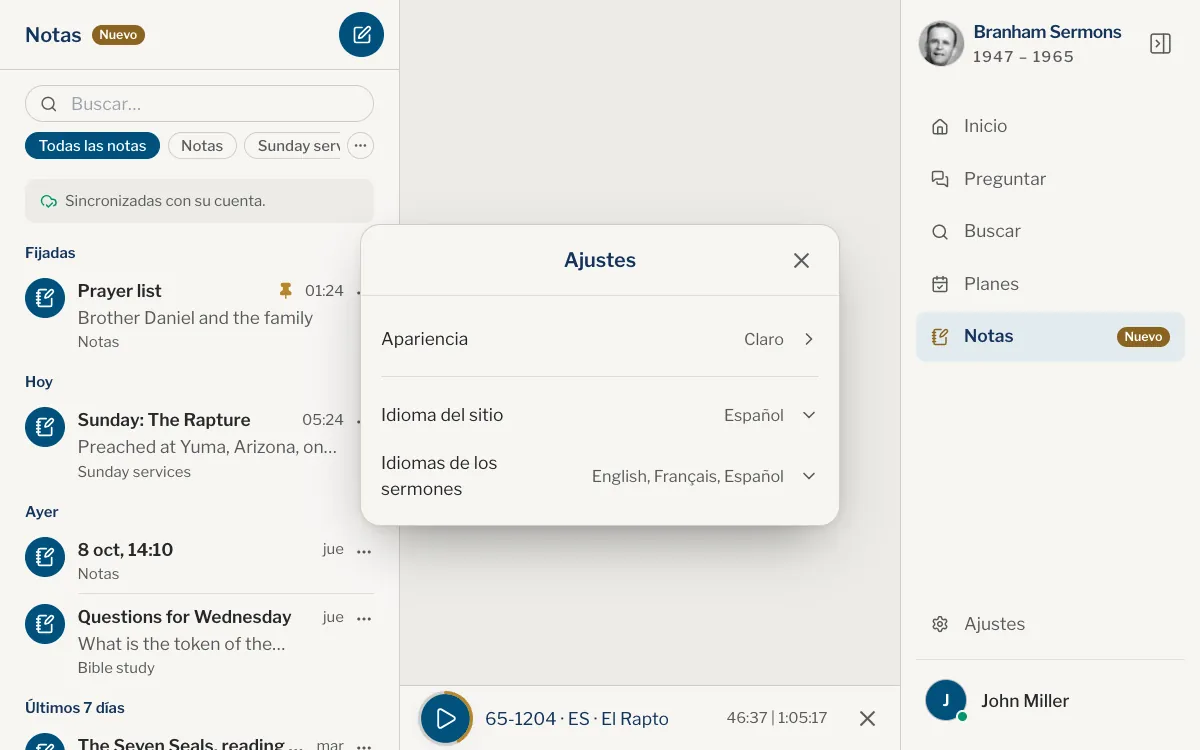Click the Sunday: The Rapture note icon
The height and width of the screenshot is (750, 1200).
pos(45,427)
